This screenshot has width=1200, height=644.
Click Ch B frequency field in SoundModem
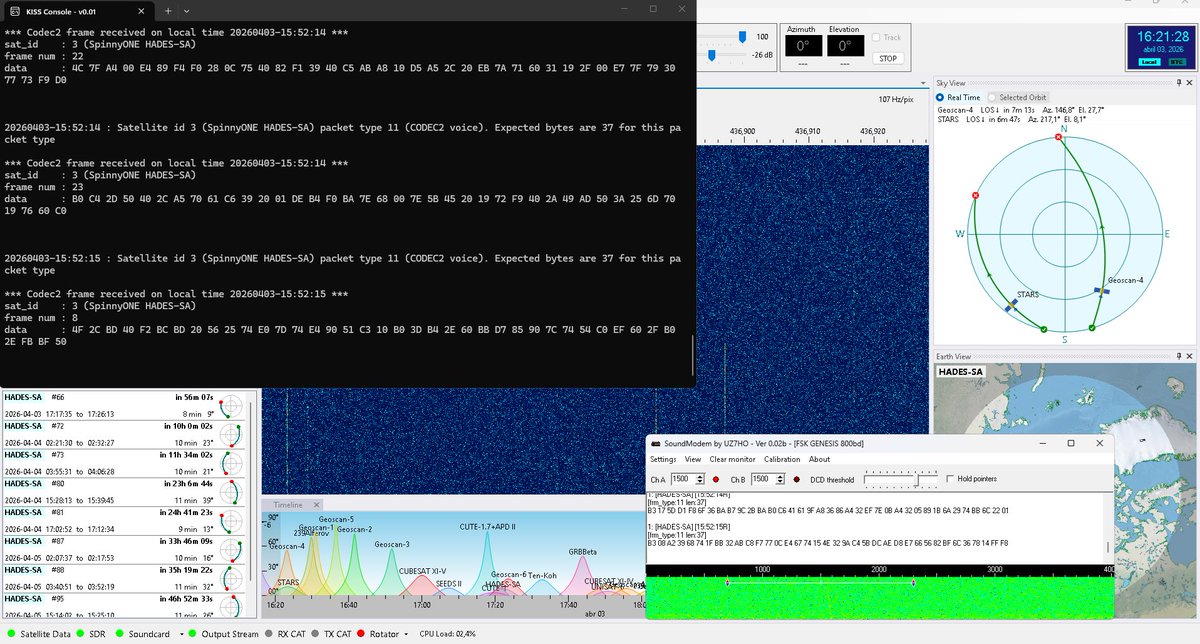coord(763,479)
